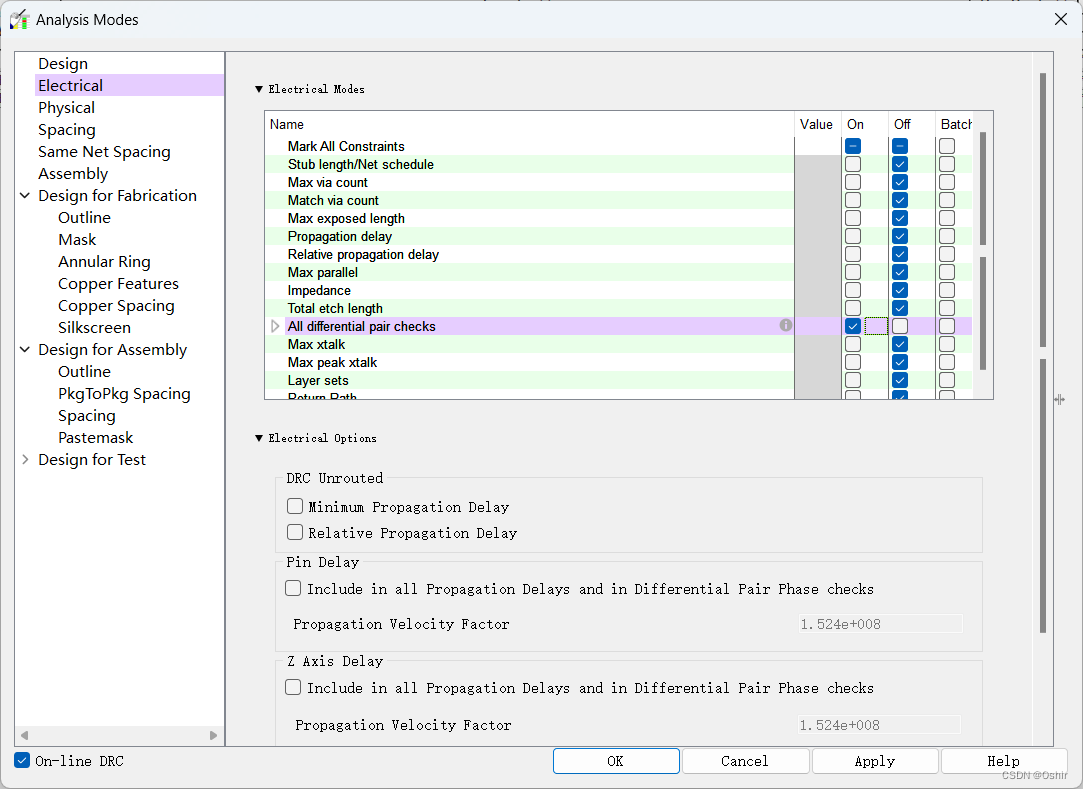Expand the Design for Test tree node

(25, 460)
